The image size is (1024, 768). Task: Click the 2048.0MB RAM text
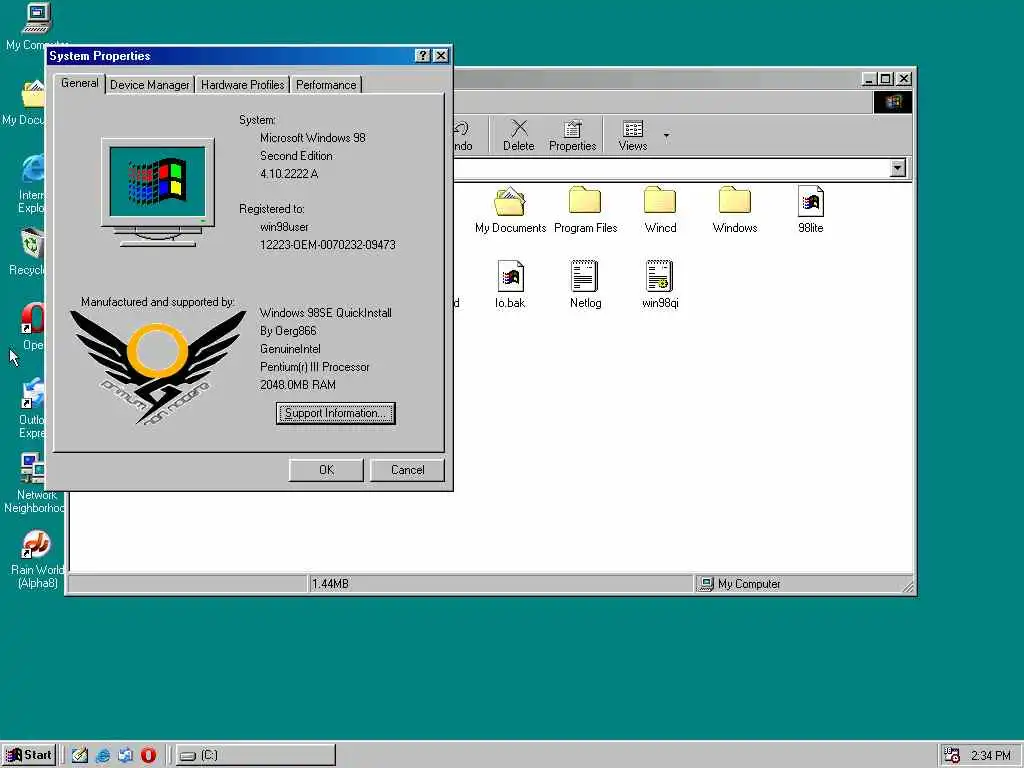click(x=298, y=385)
